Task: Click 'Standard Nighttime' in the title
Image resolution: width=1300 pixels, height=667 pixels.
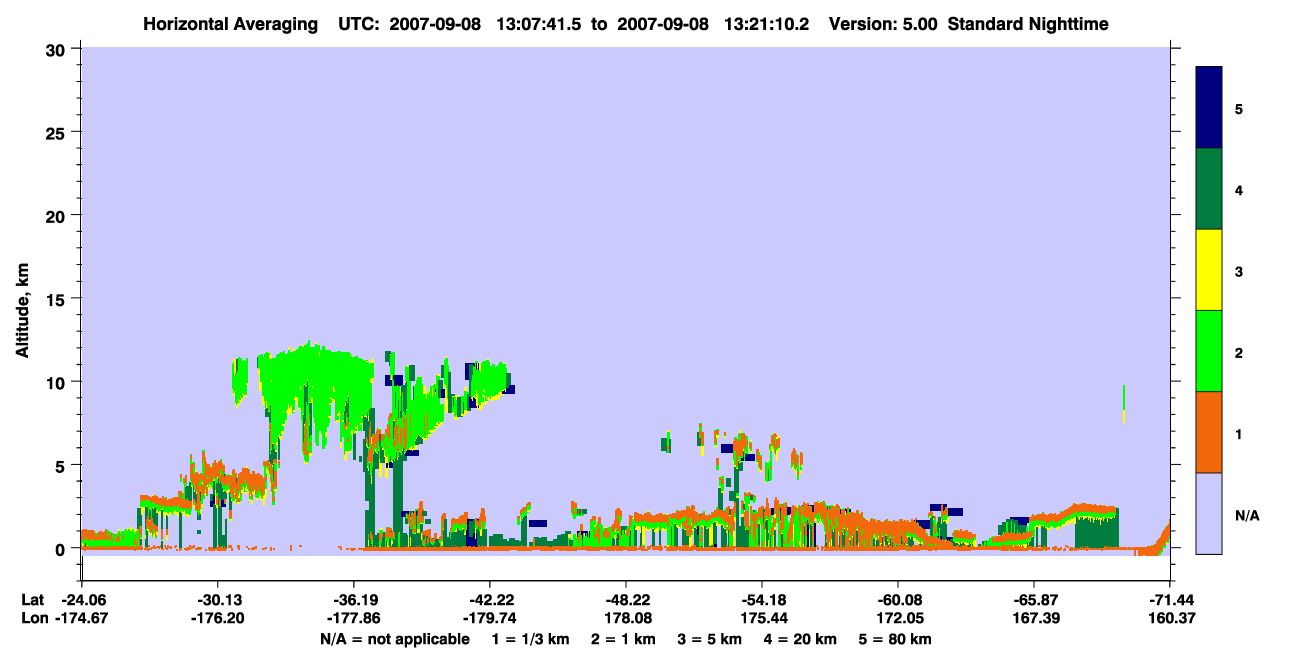Action: coord(1028,24)
